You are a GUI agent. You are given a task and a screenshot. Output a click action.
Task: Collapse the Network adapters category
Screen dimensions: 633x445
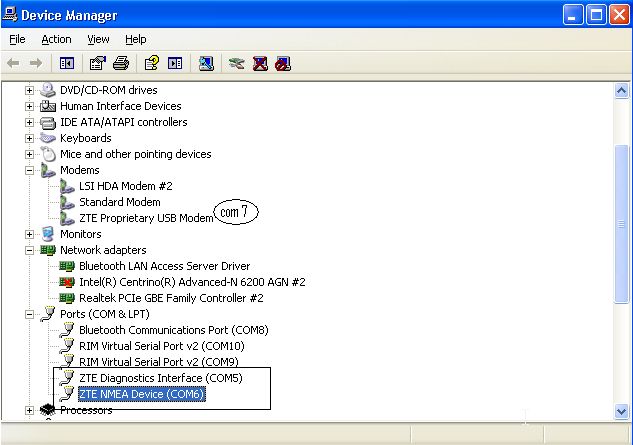29,250
